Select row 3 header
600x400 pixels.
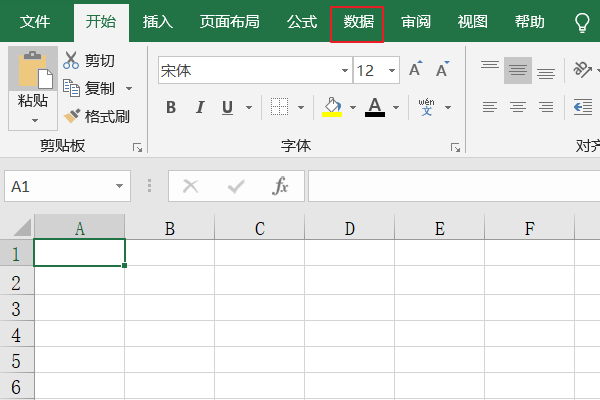(x=16, y=309)
